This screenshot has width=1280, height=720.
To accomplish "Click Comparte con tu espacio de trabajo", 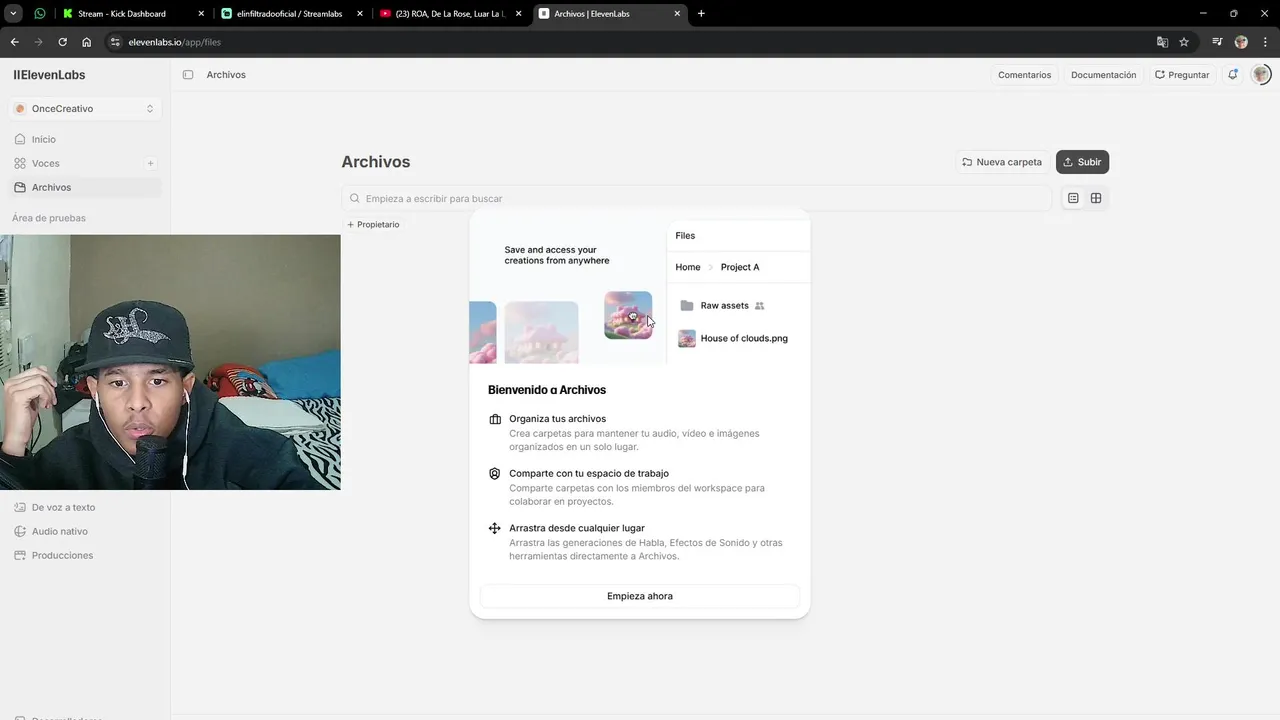I will coord(589,473).
